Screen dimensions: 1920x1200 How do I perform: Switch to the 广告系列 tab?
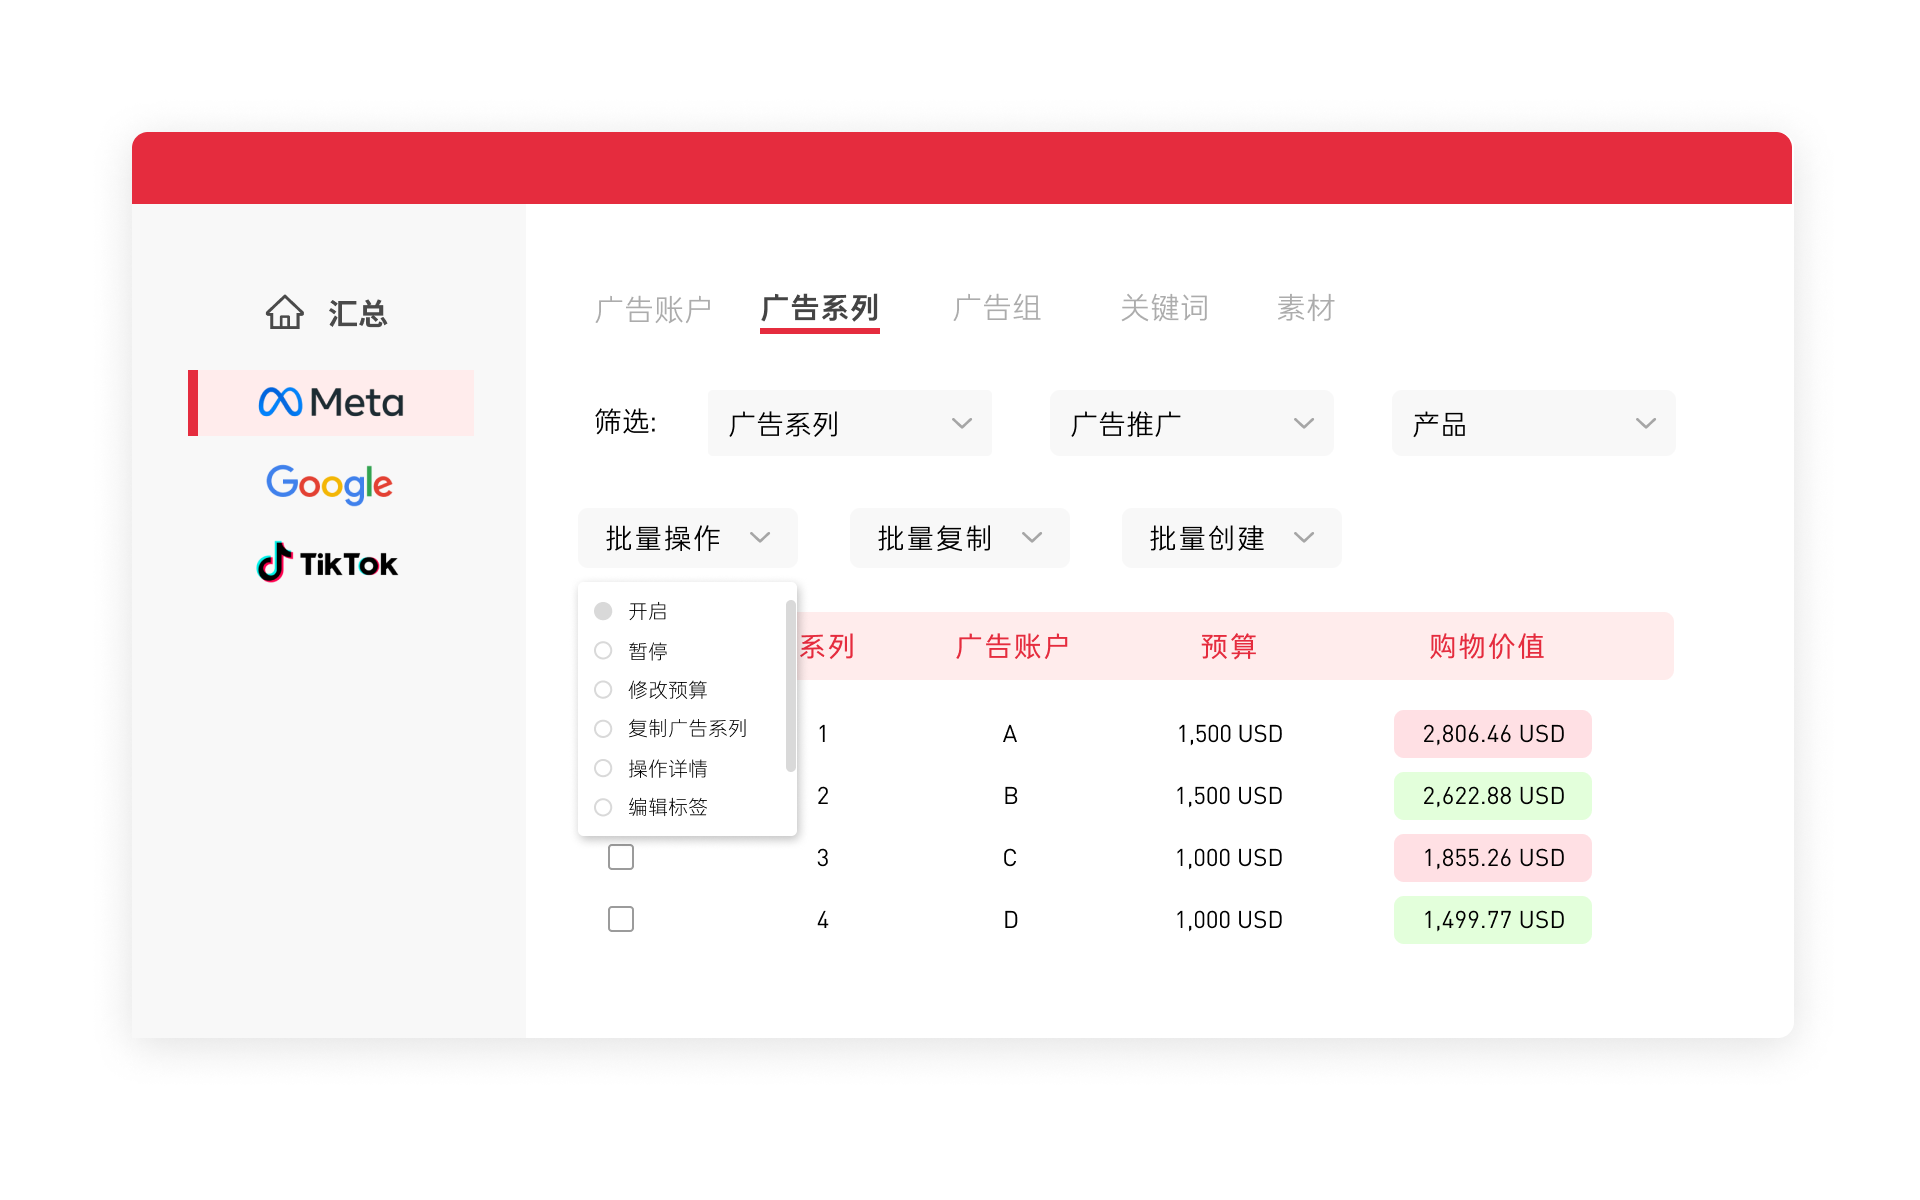[820, 309]
